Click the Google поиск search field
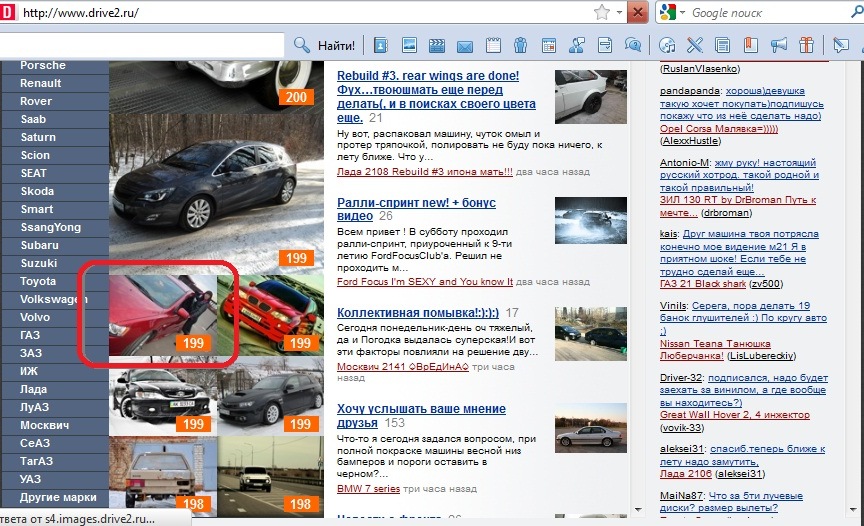This screenshot has height=526, width=864. pyautogui.click(x=768, y=12)
